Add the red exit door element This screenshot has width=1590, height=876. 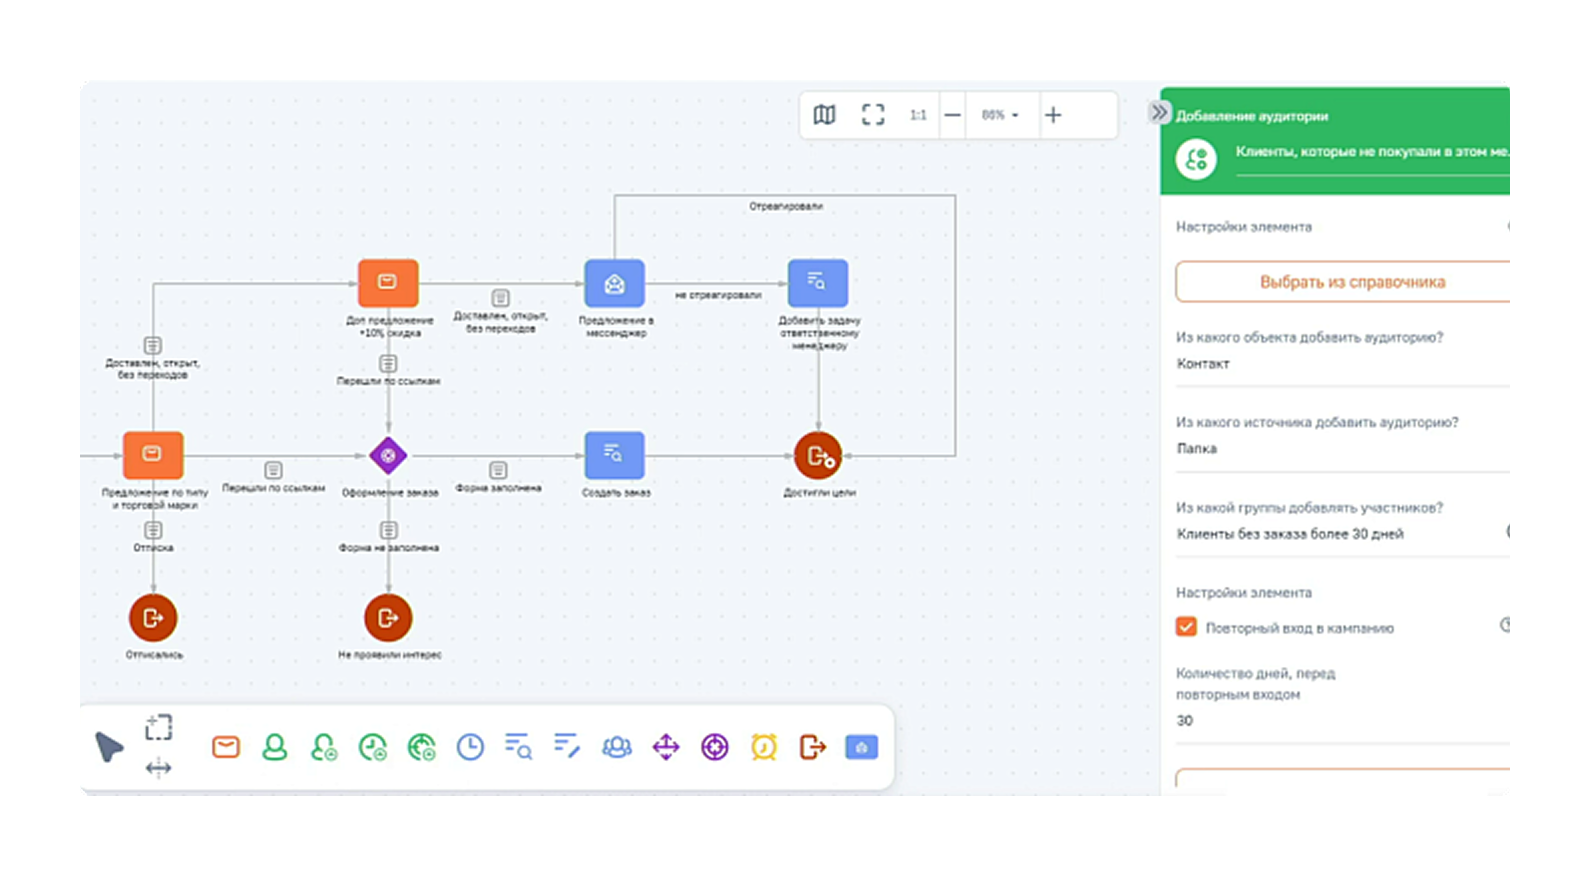click(x=813, y=747)
